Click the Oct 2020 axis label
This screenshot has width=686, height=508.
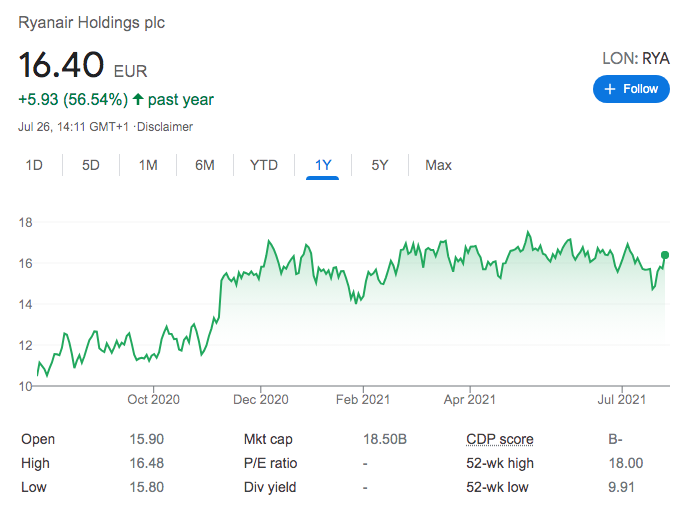click(154, 399)
